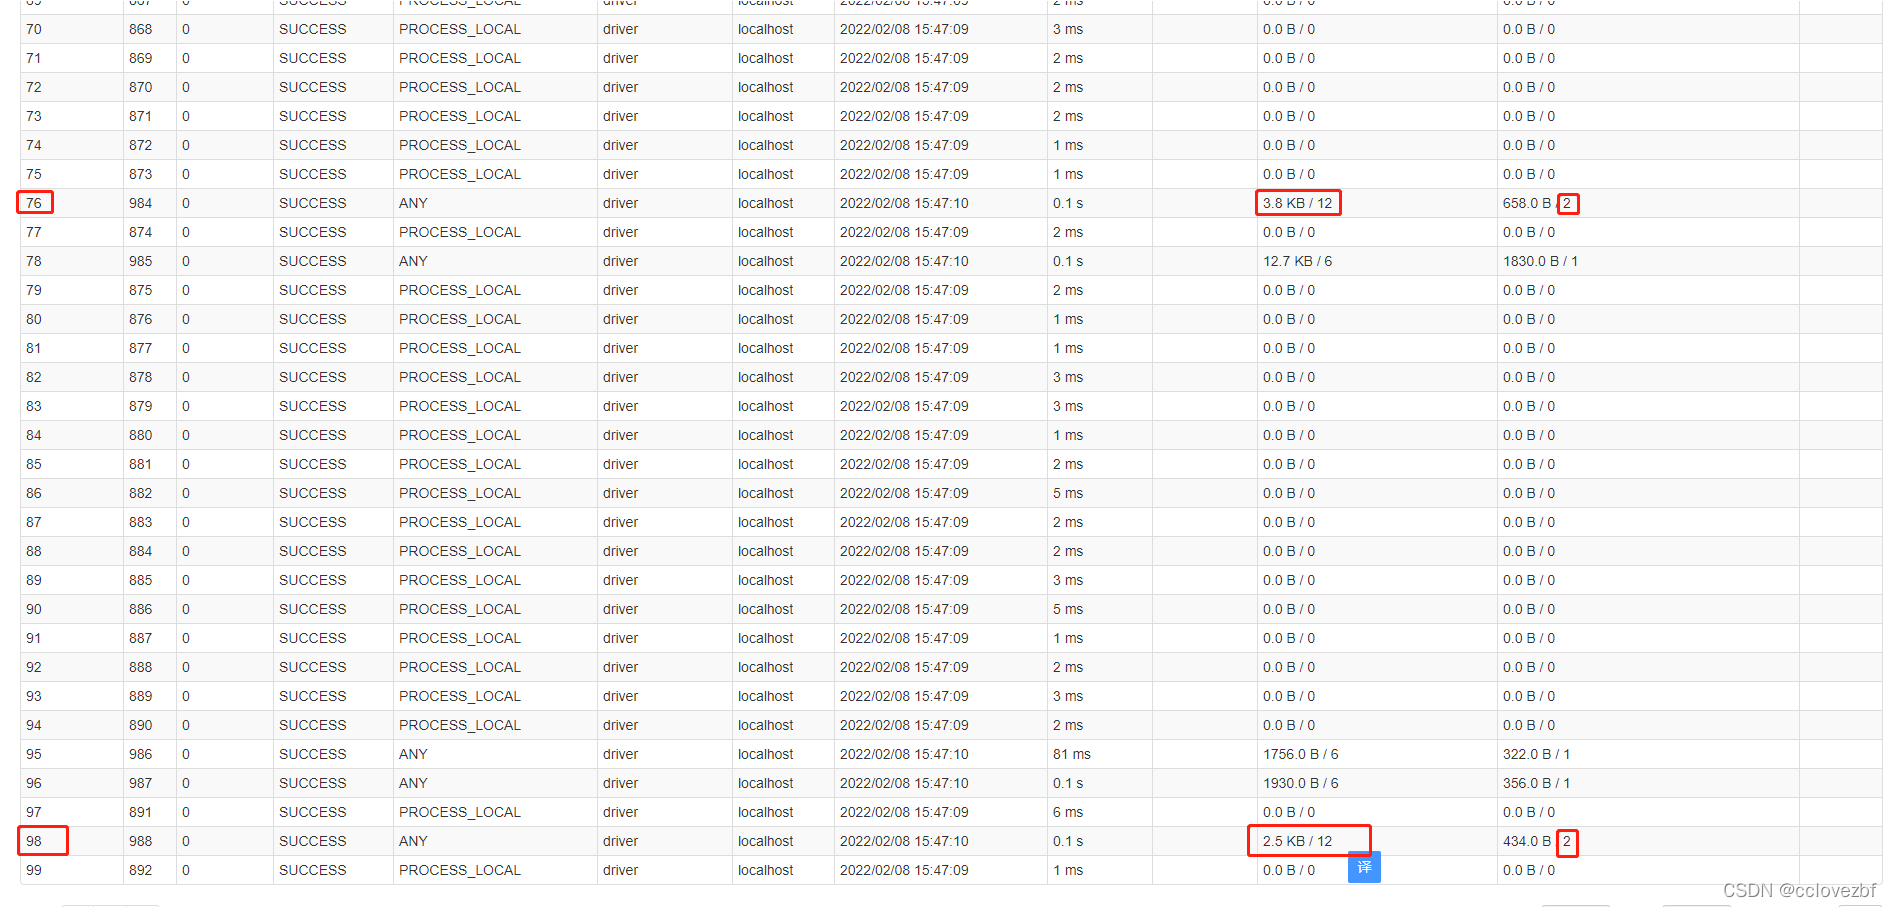Select SUCCESS status in row 74
The width and height of the screenshot is (1892, 907).
313,145
